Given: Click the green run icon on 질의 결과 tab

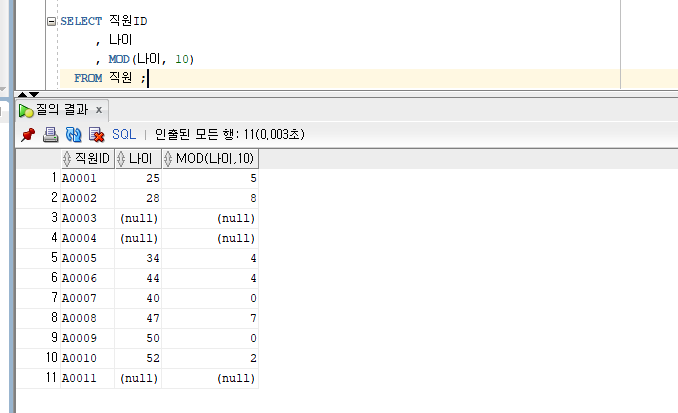Looking at the screenshot, I should [26, 111].
